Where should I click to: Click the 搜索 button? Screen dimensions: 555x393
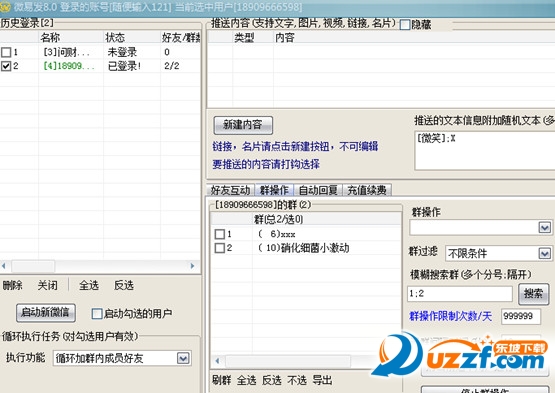pyautogui.click(x=533, y=294)
